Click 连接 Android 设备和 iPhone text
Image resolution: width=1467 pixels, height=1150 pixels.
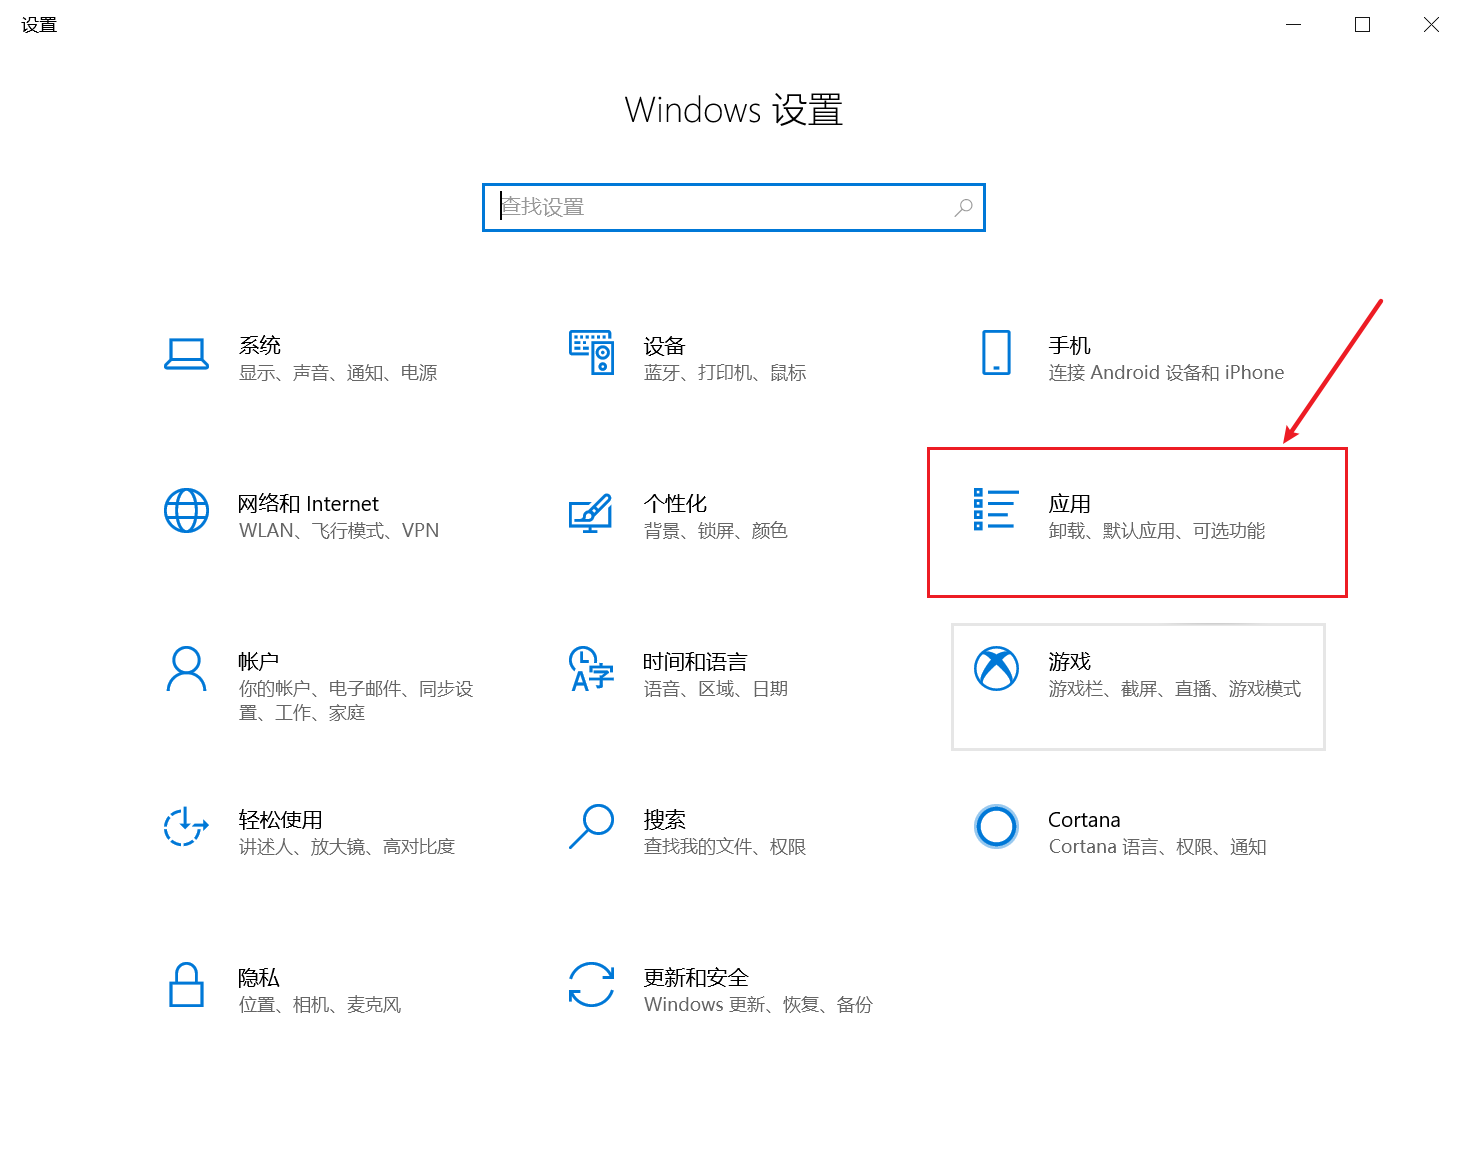pyautogui.click(x=1166, y=373)
